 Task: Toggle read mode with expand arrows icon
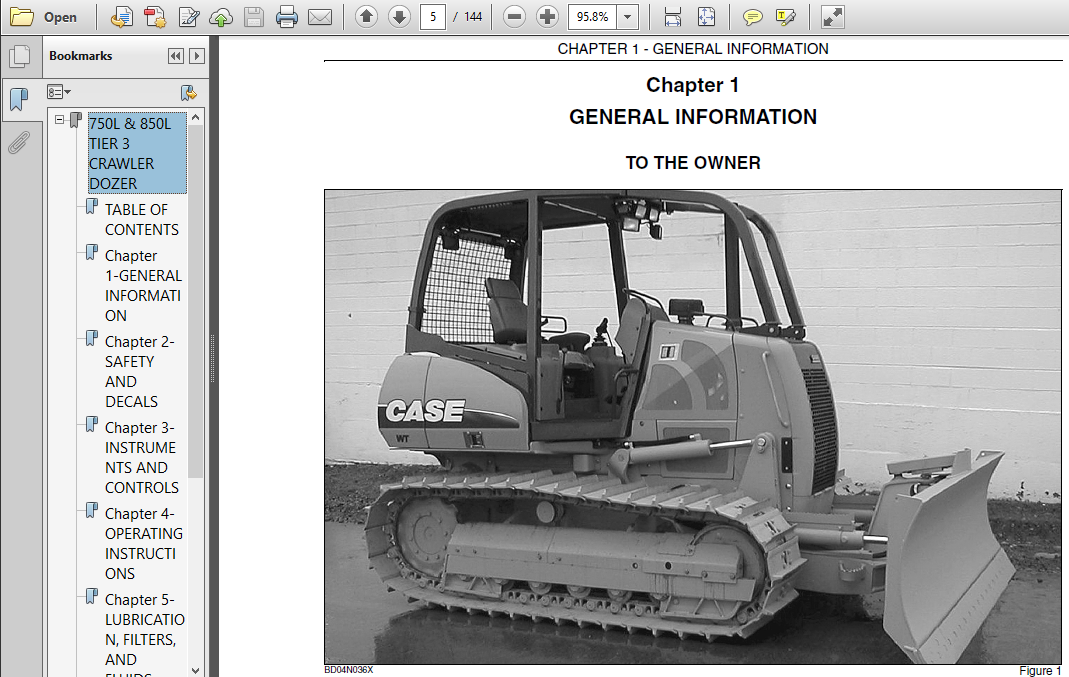pos(832,17)
